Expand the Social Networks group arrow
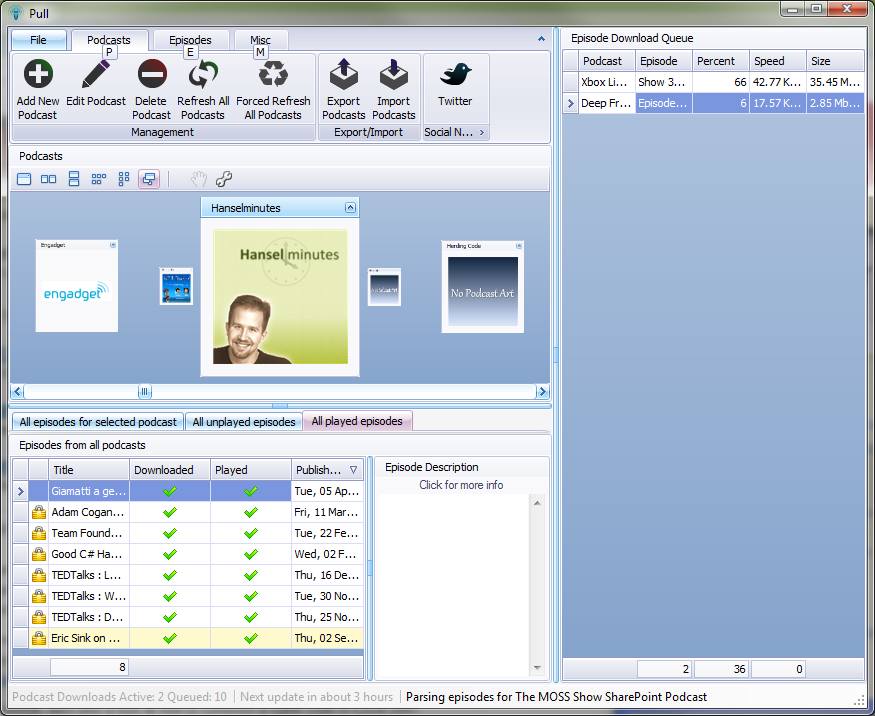Screen dimensions: 875x716 pyautogui.click(x=481, y=132)
